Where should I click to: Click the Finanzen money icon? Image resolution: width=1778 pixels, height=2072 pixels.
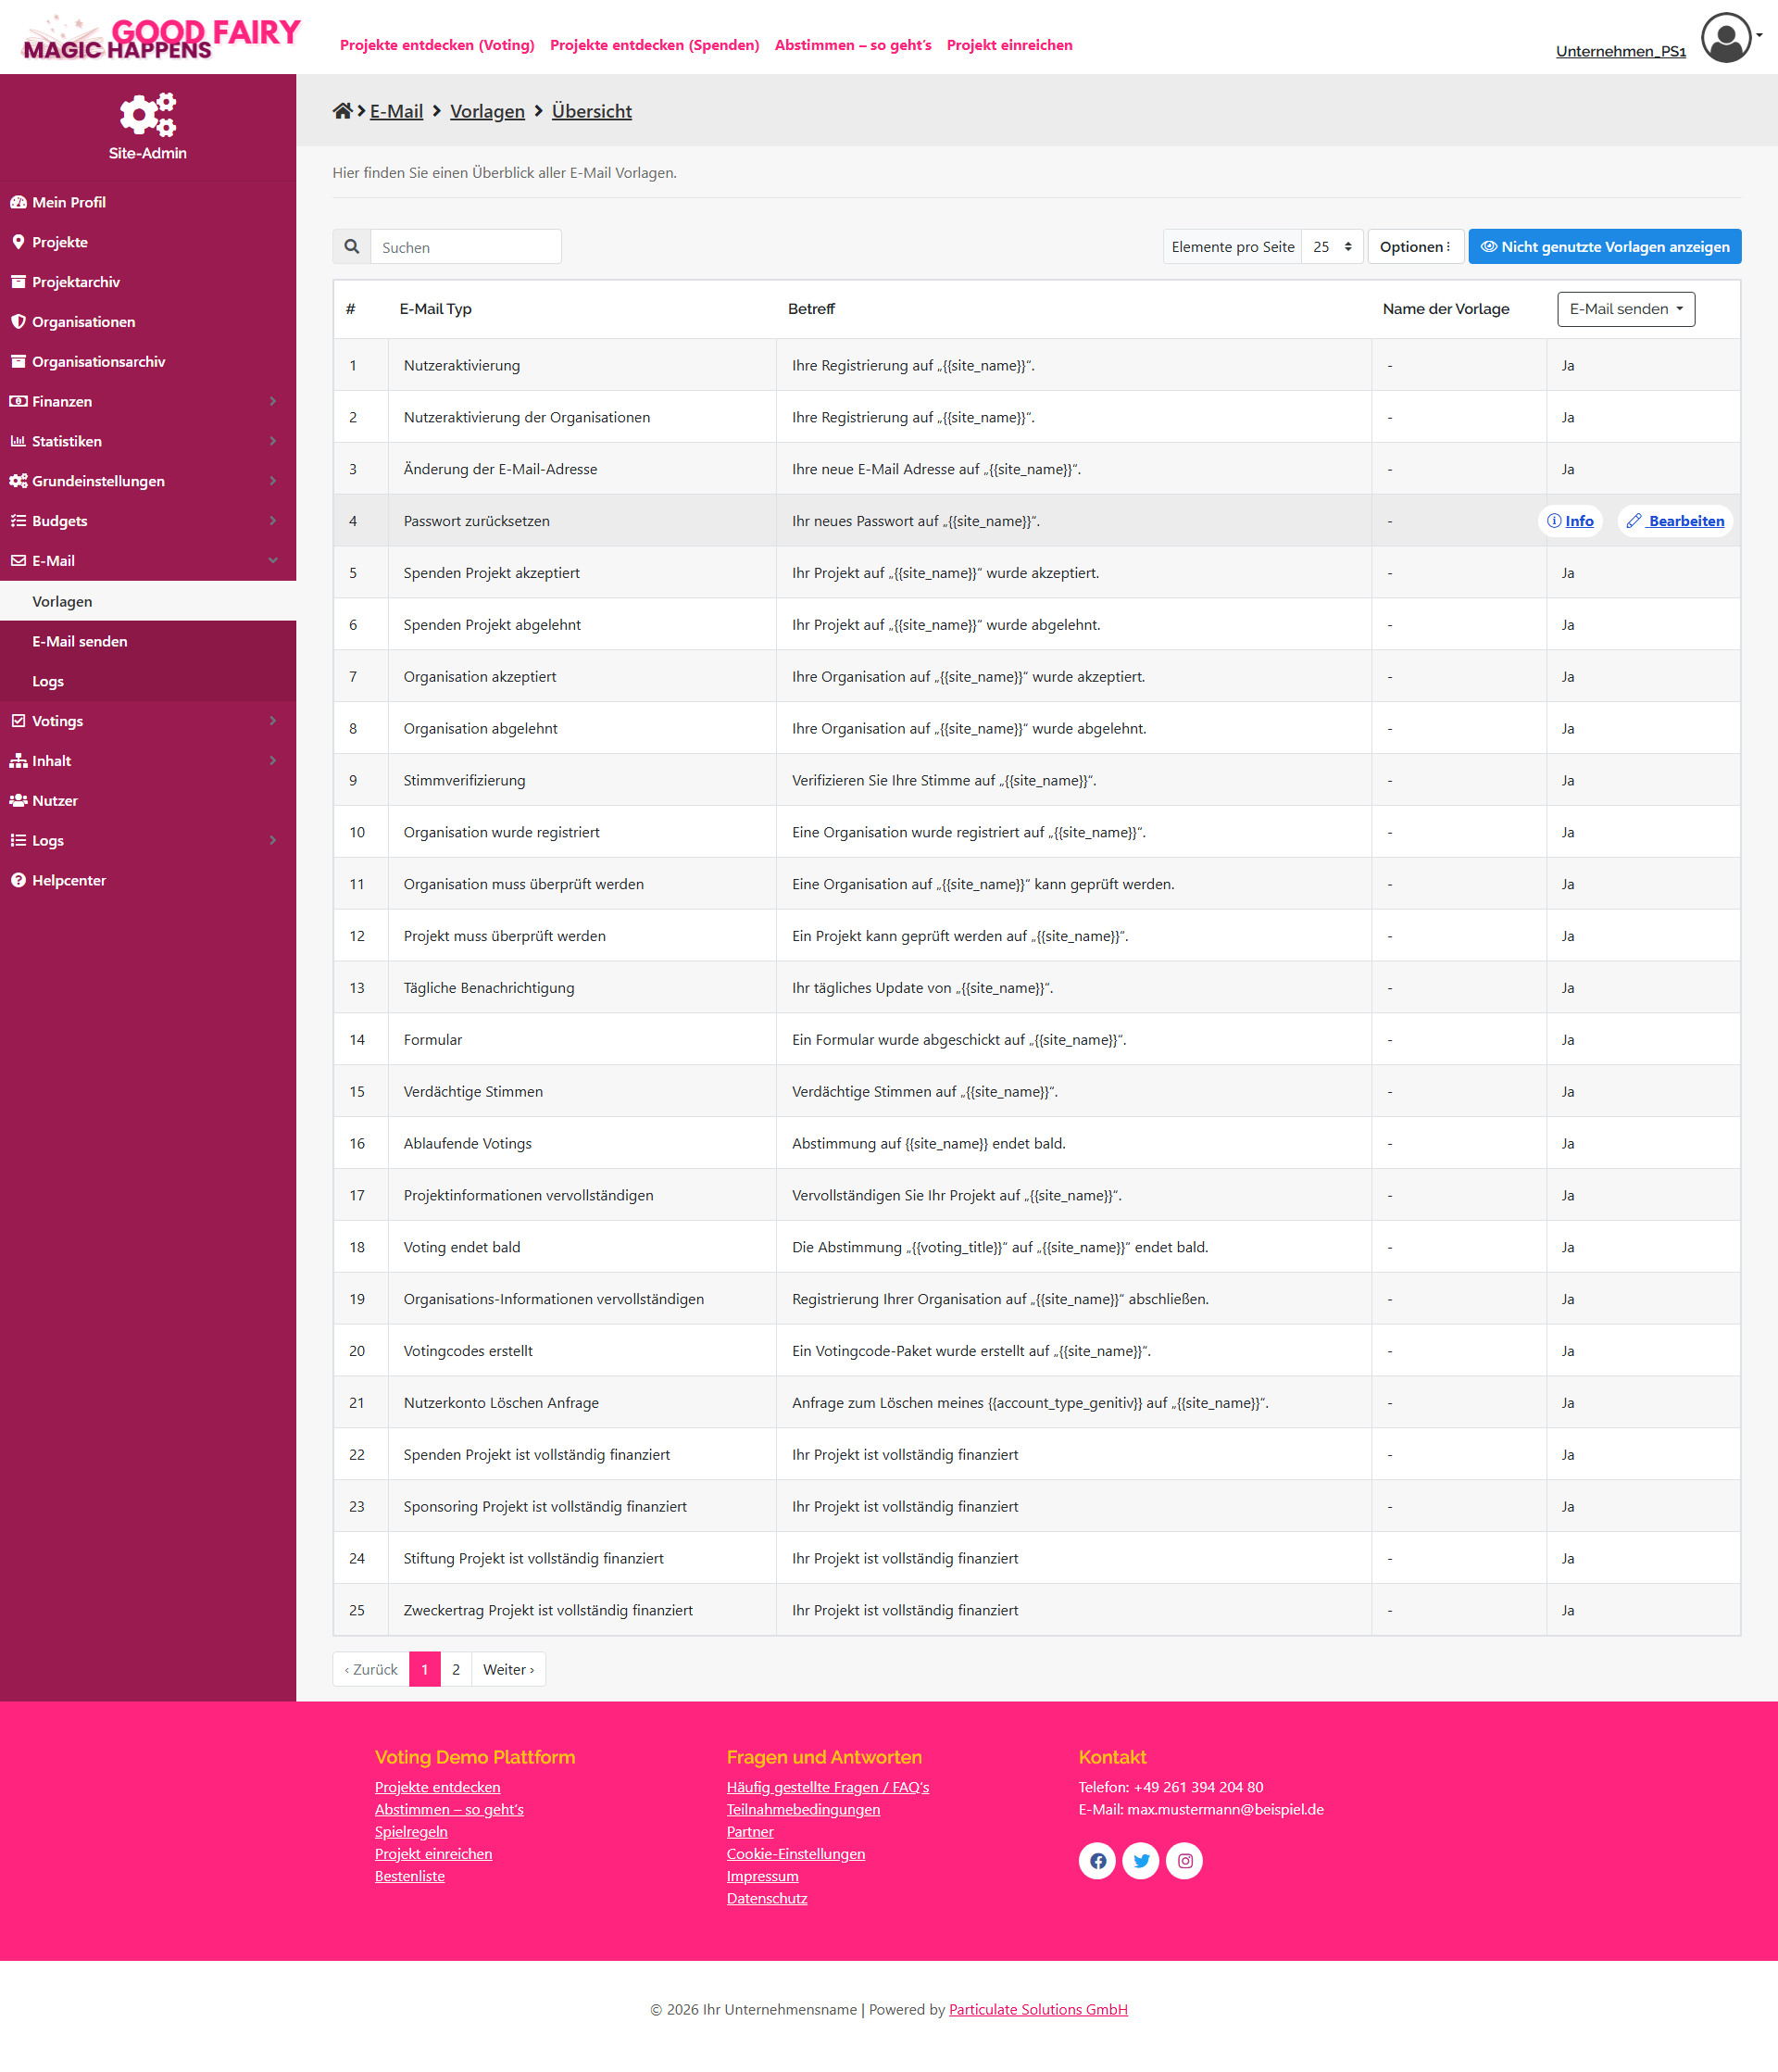click(x=18, y=402)
